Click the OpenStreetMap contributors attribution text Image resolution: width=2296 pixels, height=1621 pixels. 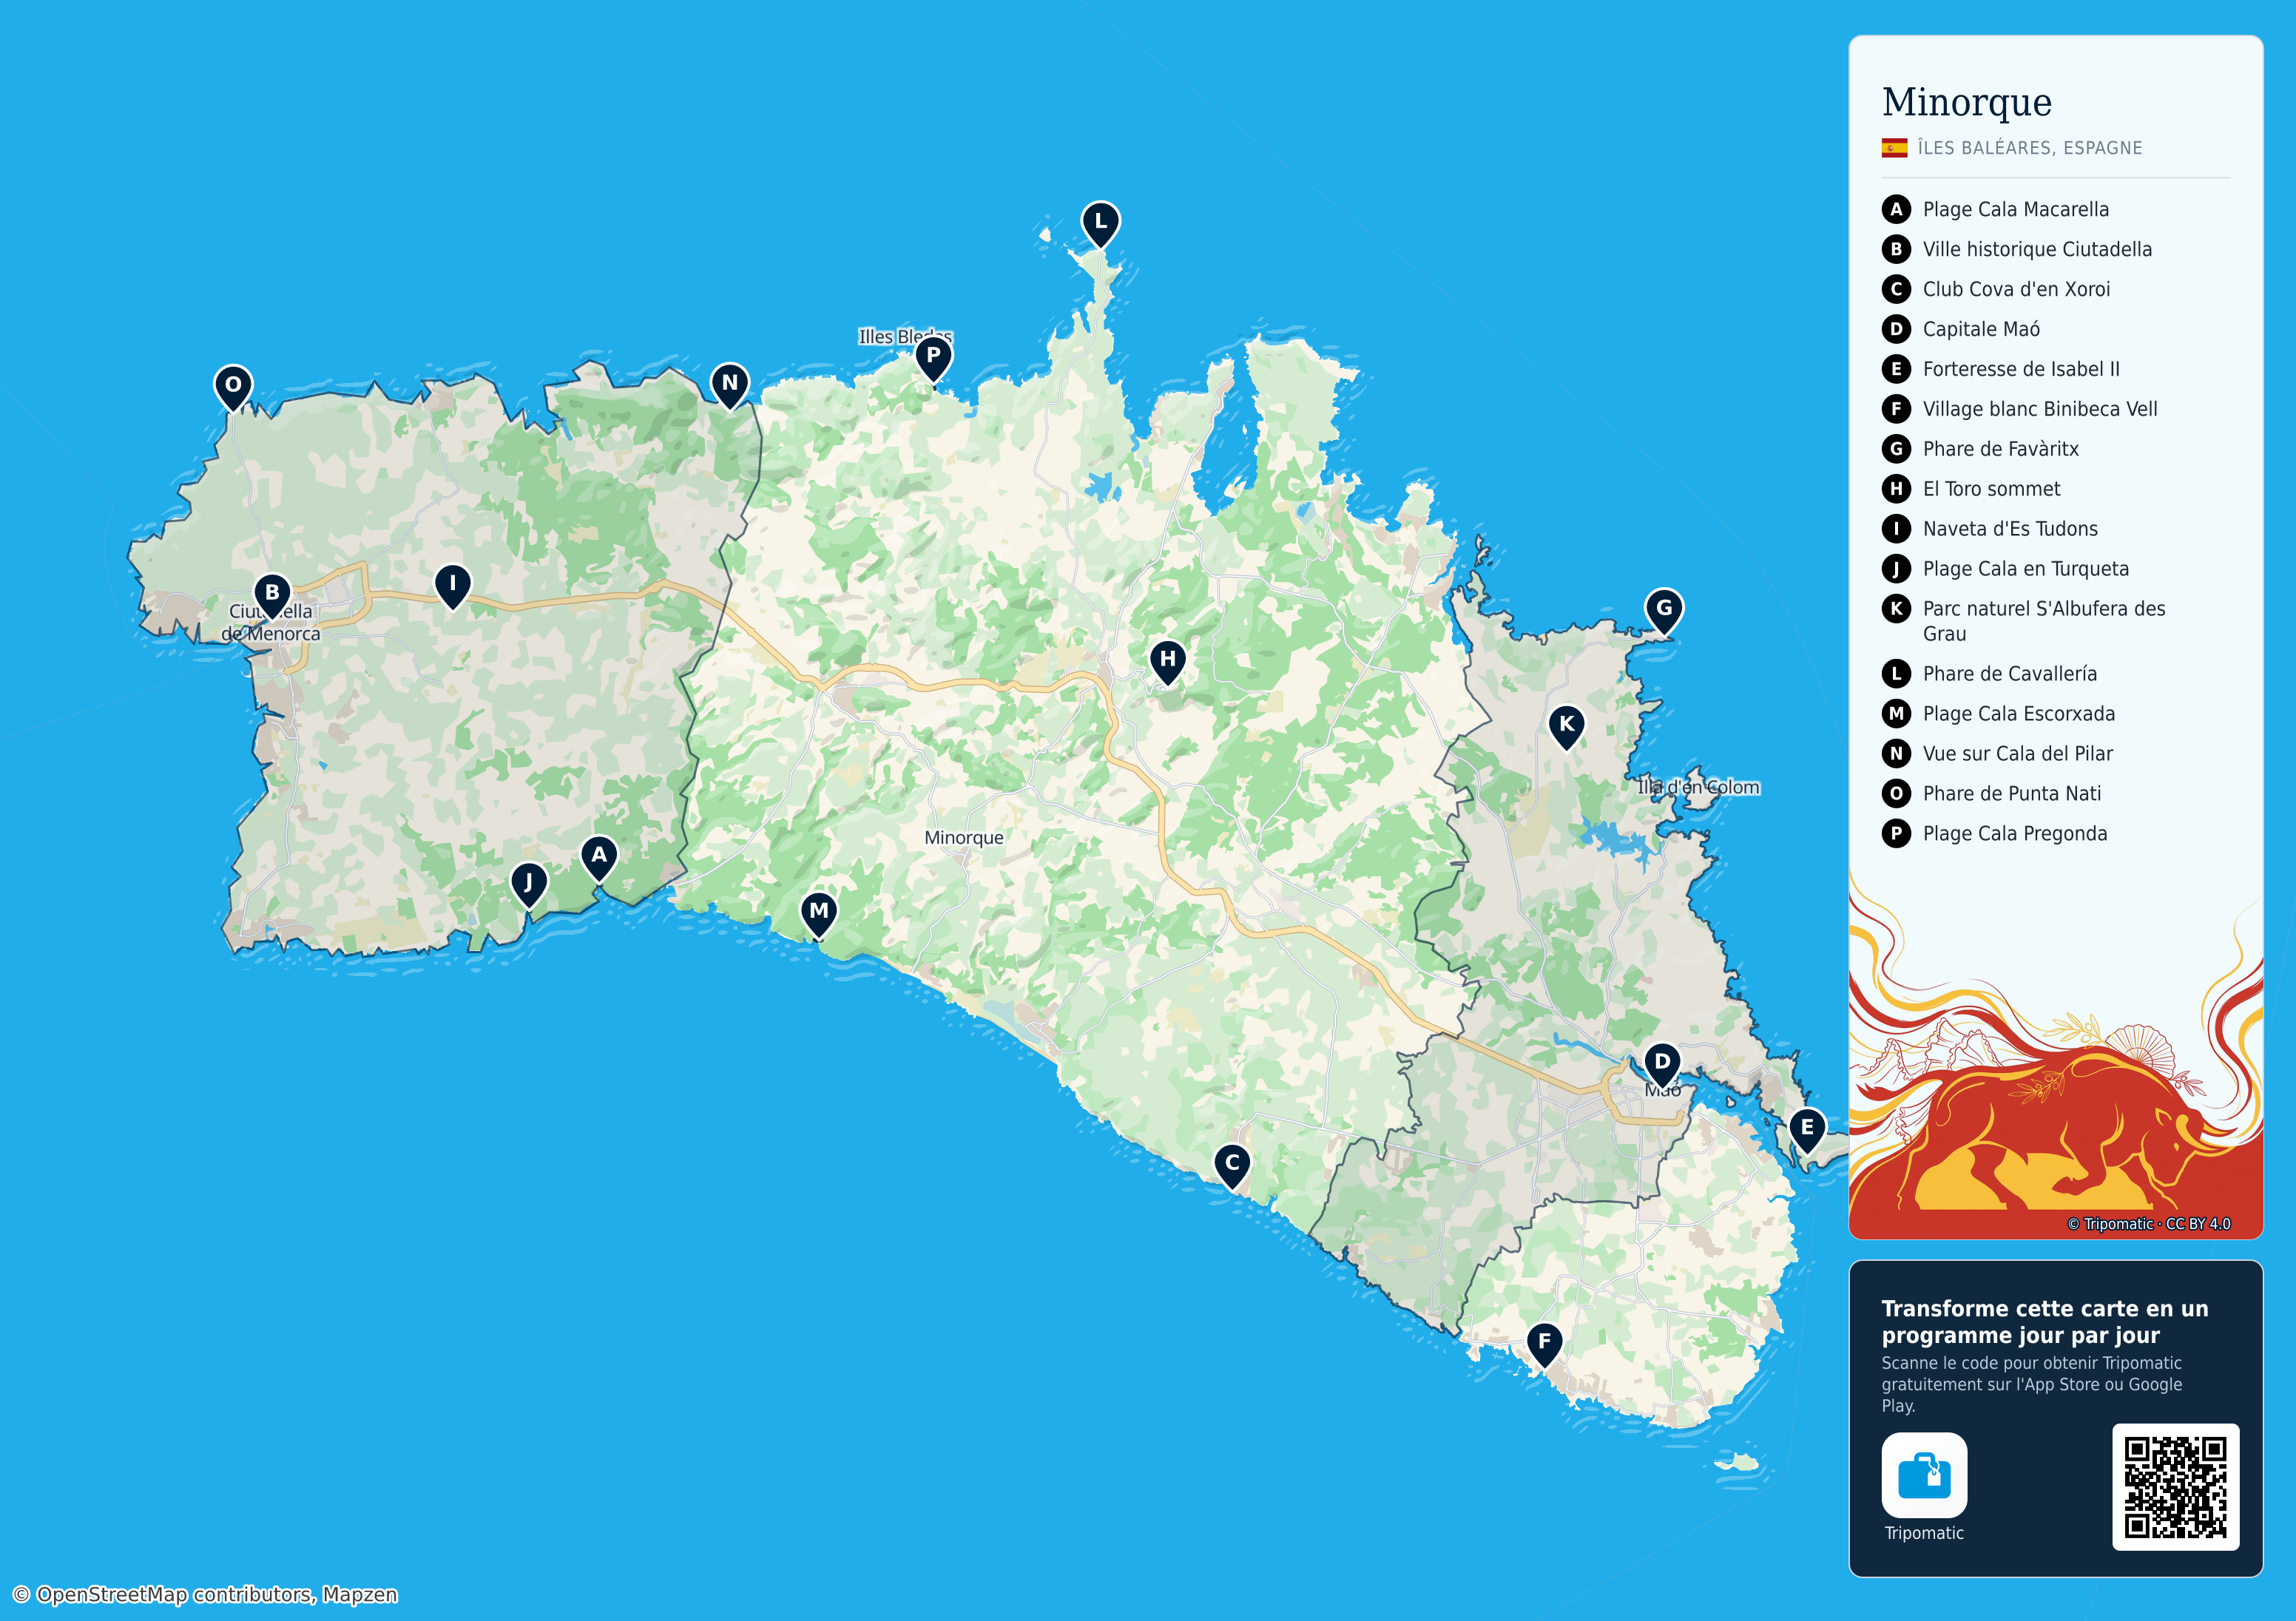click(205, 1594)
